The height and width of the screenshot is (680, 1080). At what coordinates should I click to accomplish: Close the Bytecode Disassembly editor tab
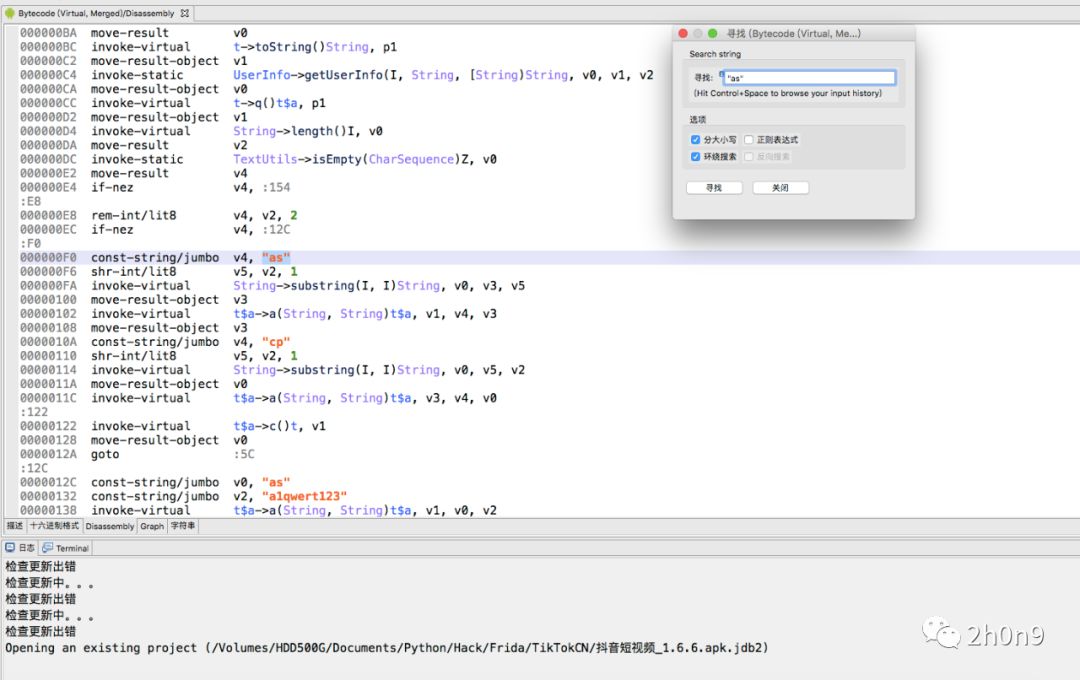(185, 13)
